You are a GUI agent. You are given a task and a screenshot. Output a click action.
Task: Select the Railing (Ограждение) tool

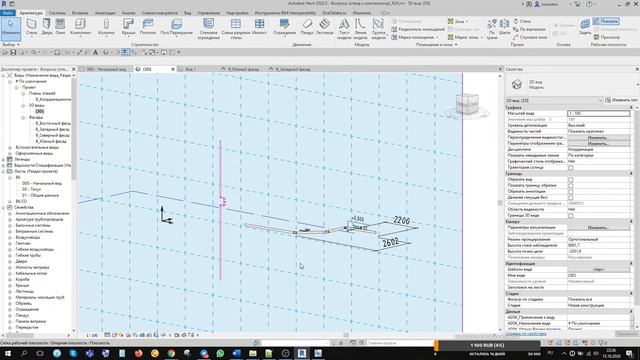284,27
